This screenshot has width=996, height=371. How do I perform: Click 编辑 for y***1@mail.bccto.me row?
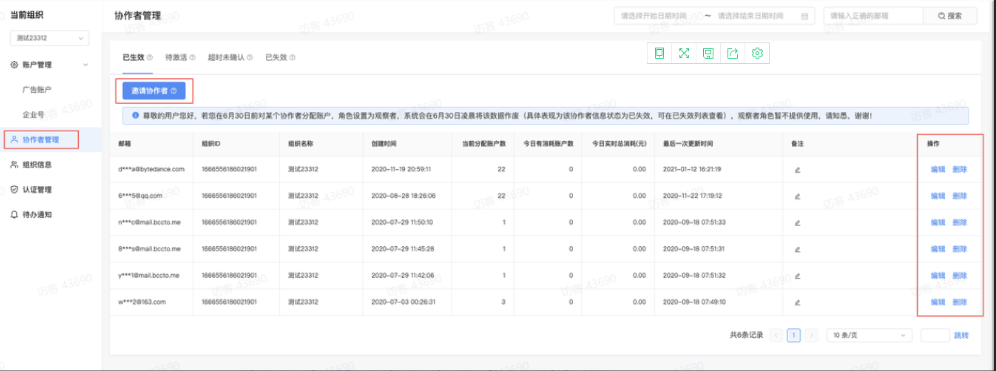pos(938,276)
